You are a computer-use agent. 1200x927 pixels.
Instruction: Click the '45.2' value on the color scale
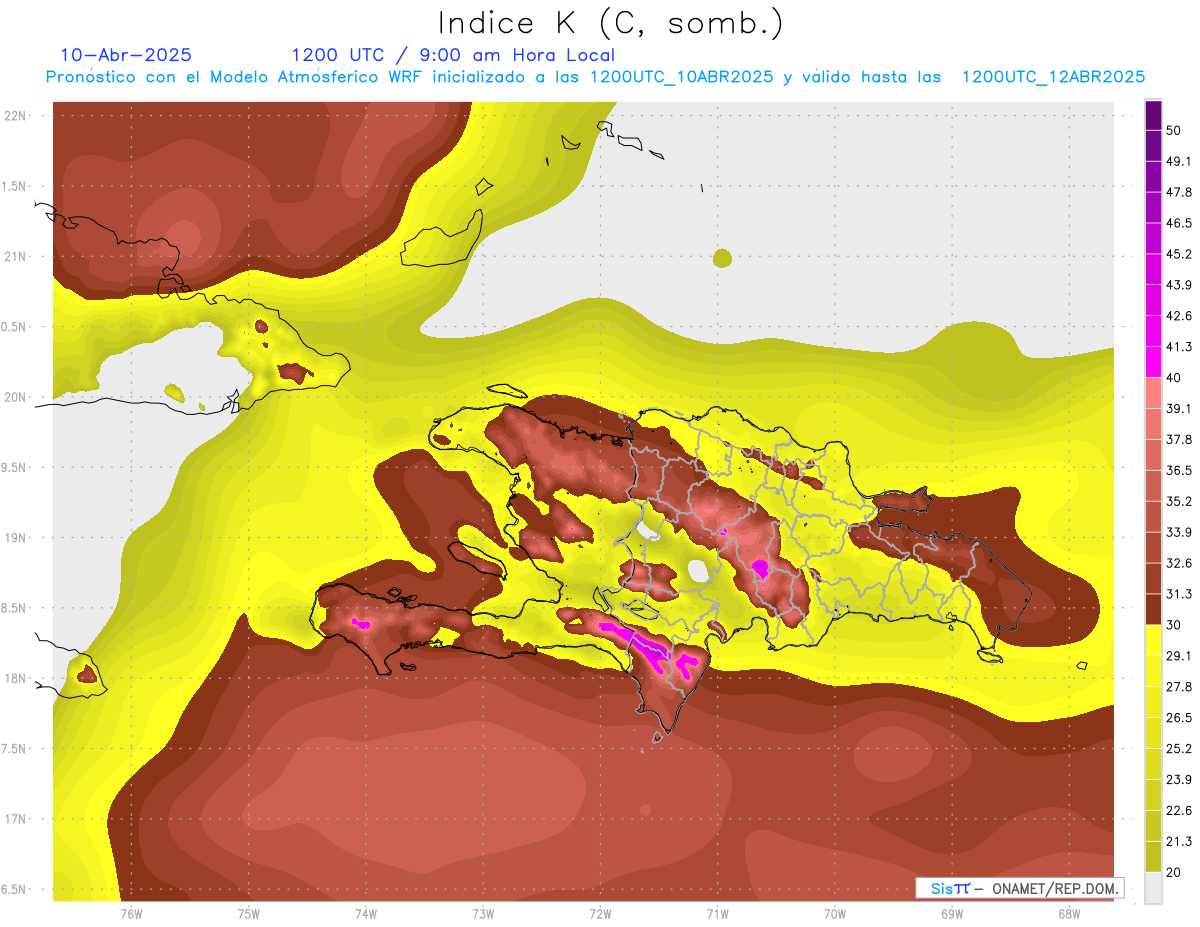click(x=1179, y=254)
